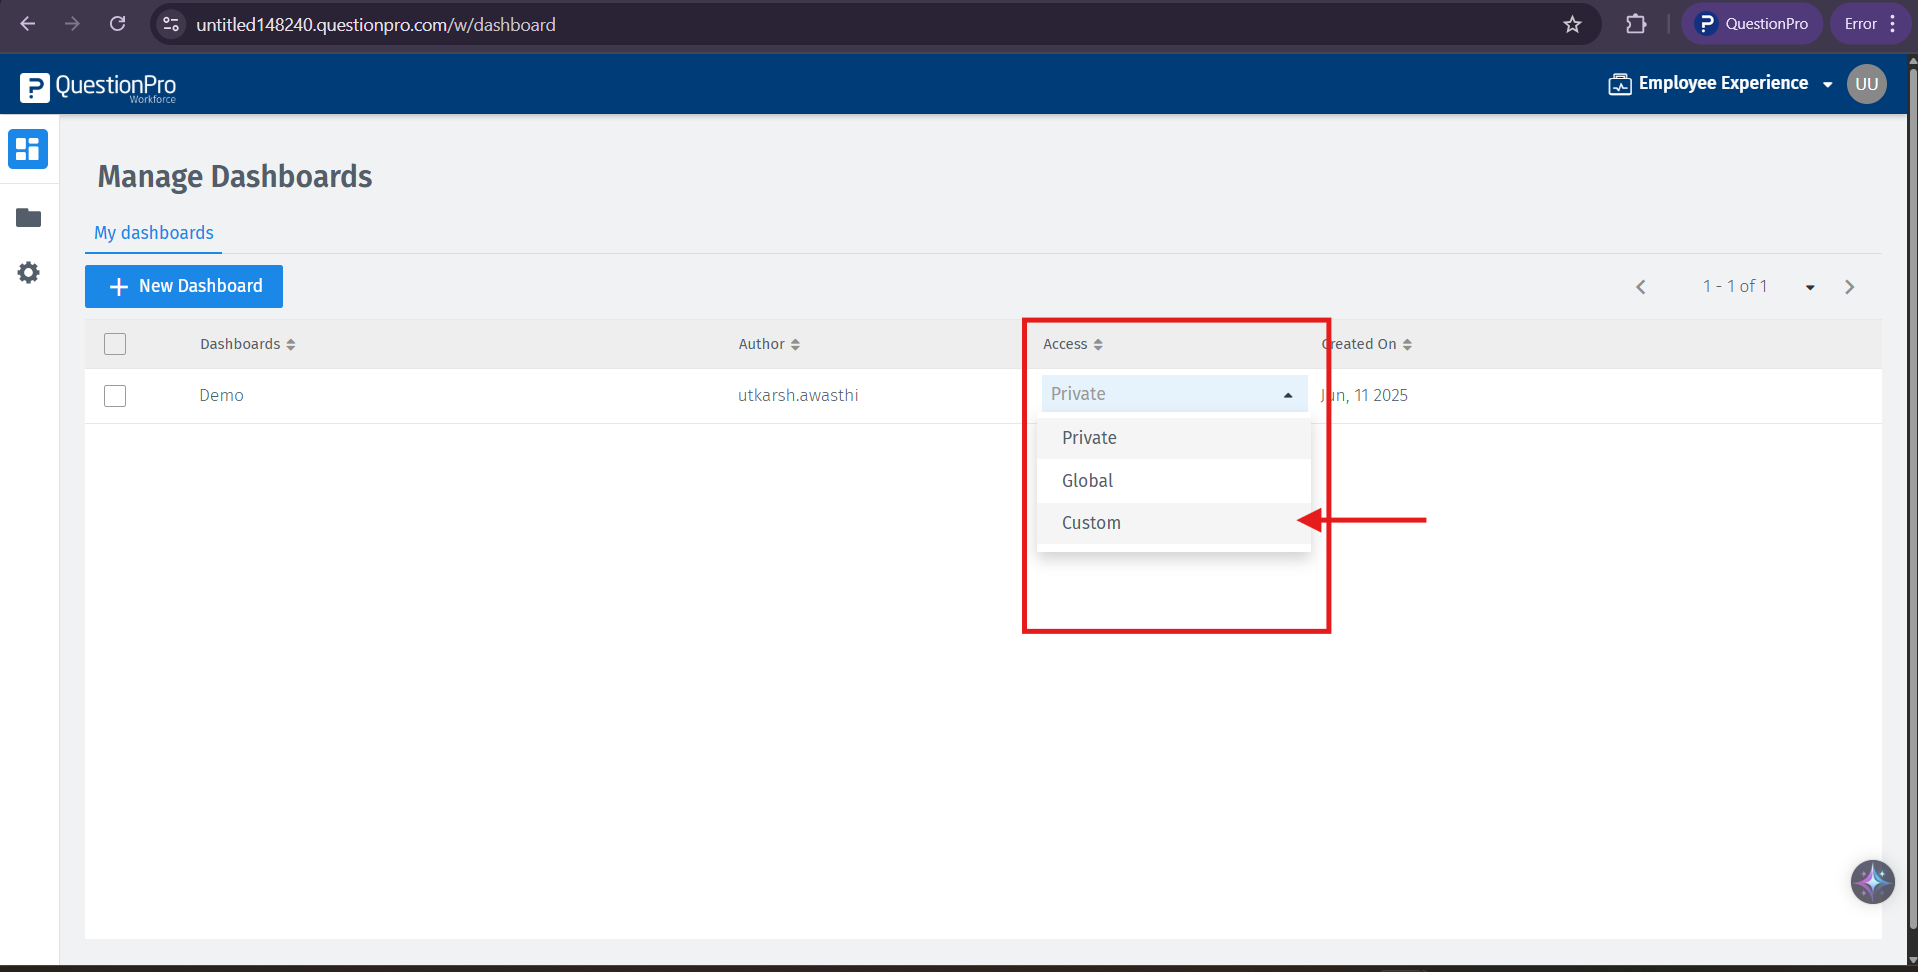
Task: Sort by Dashboards column
Action: click(x=248, y=344)
